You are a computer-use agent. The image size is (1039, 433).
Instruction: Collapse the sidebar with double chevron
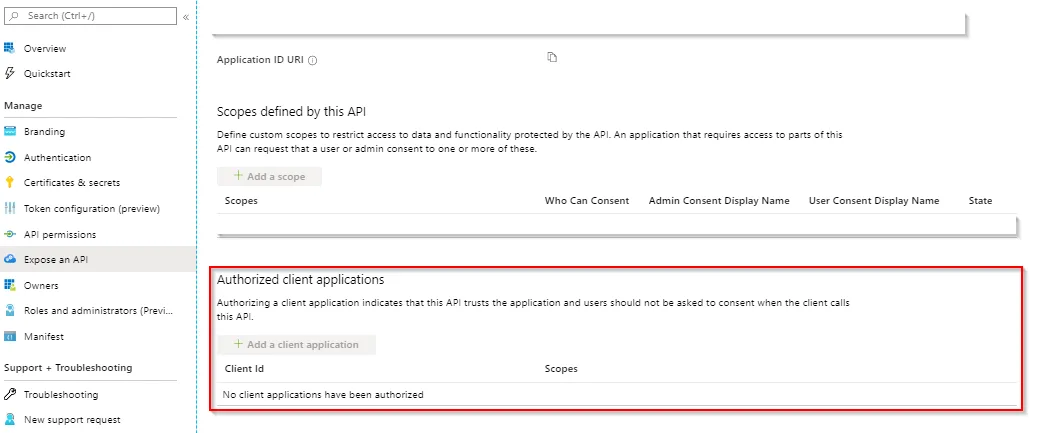coord(186,17)
